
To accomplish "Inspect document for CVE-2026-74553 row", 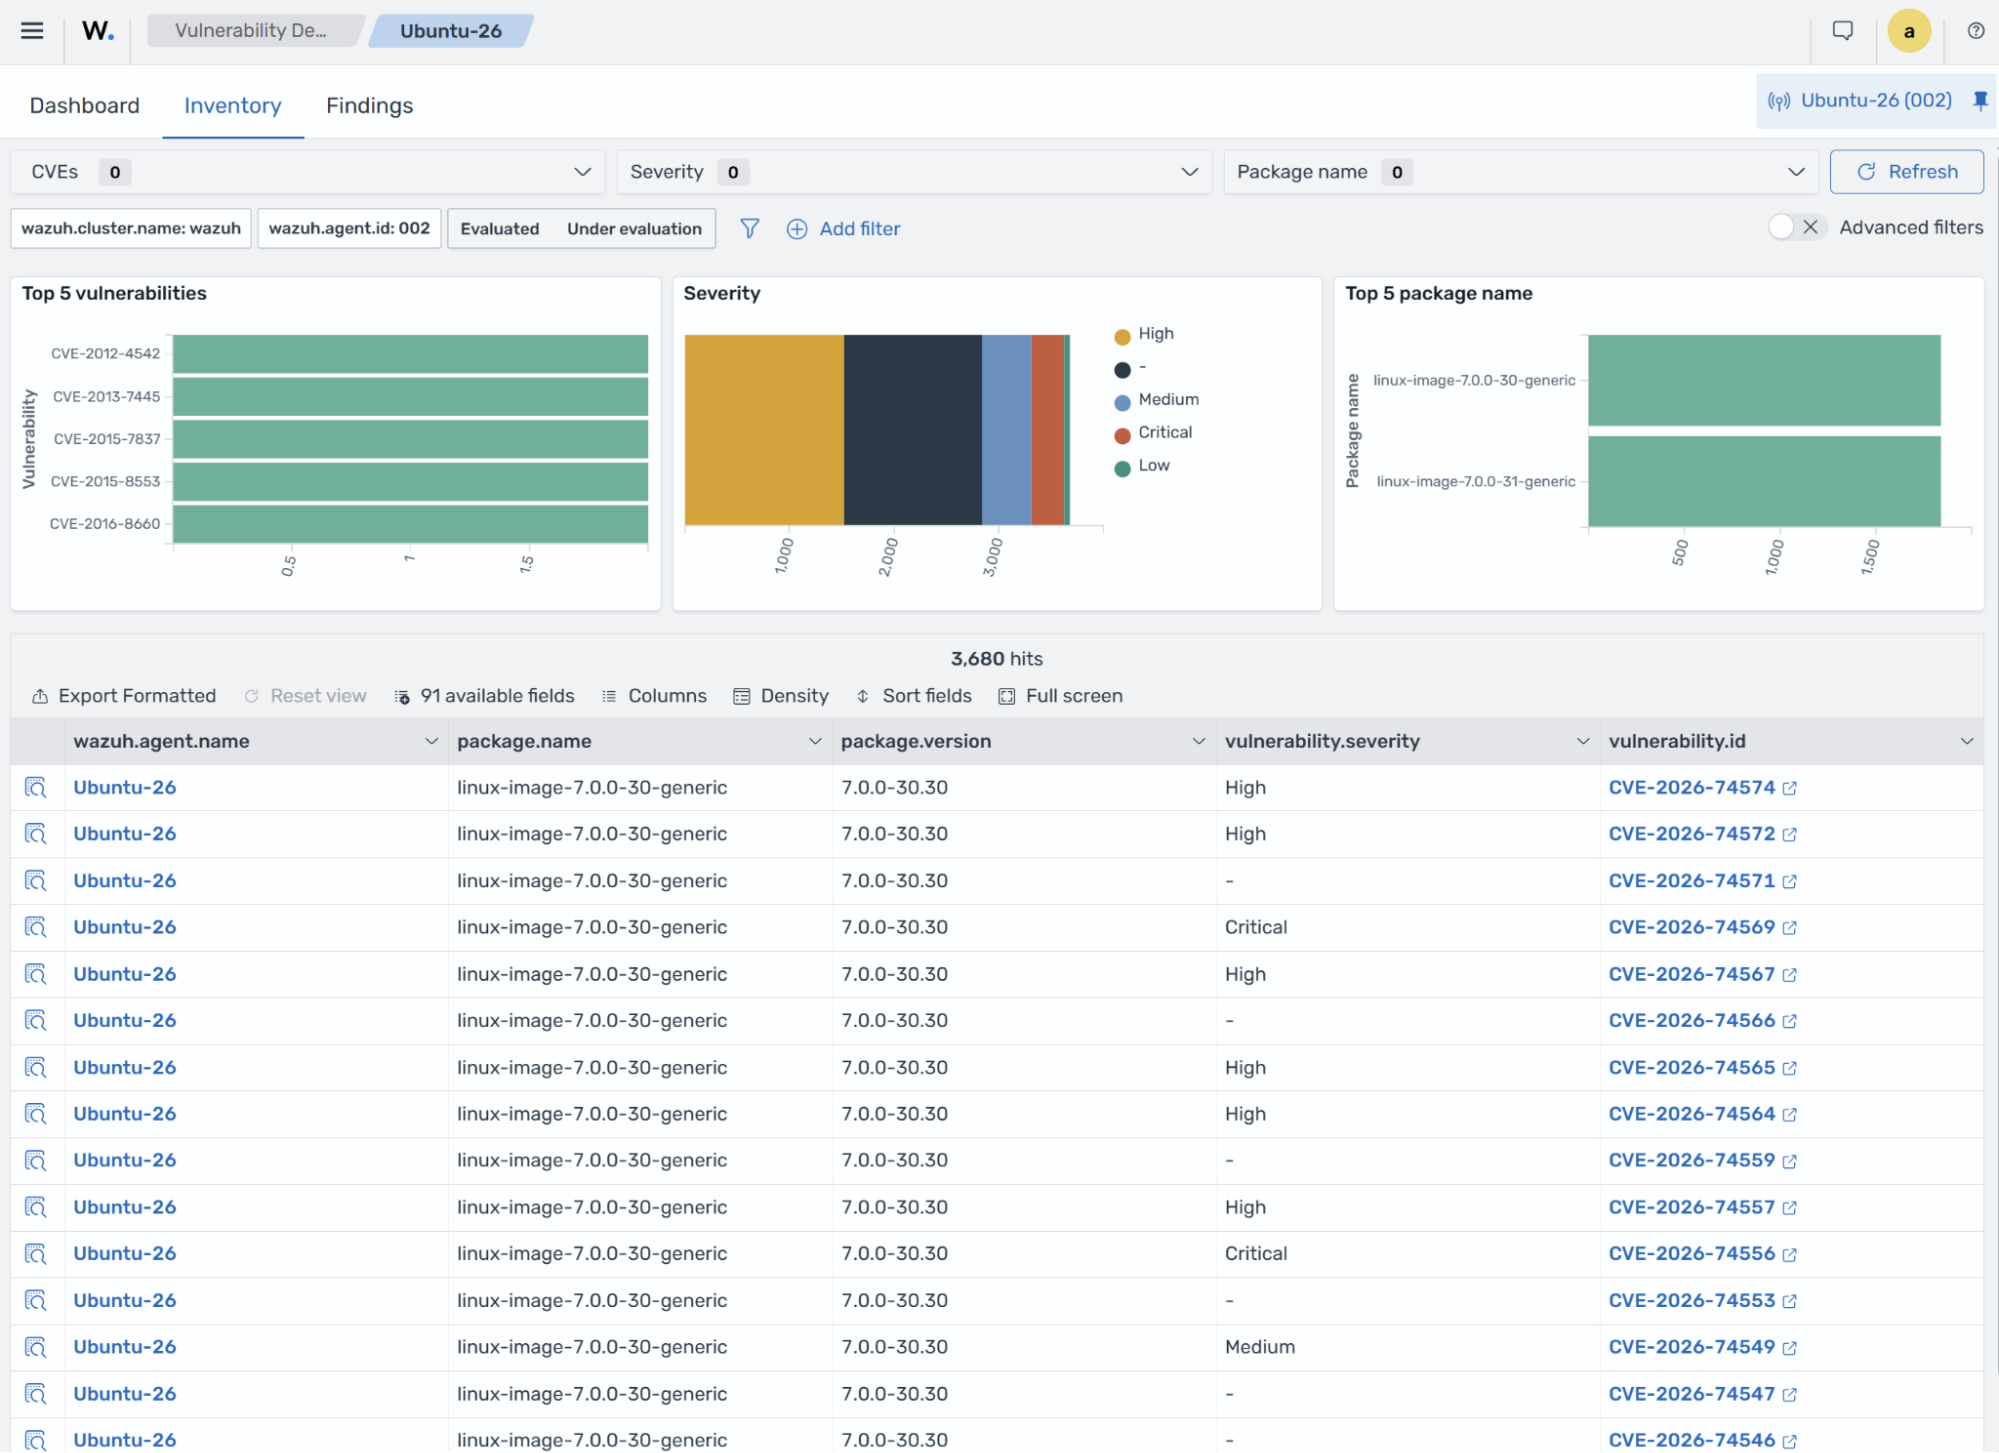I will point(36,1301).
